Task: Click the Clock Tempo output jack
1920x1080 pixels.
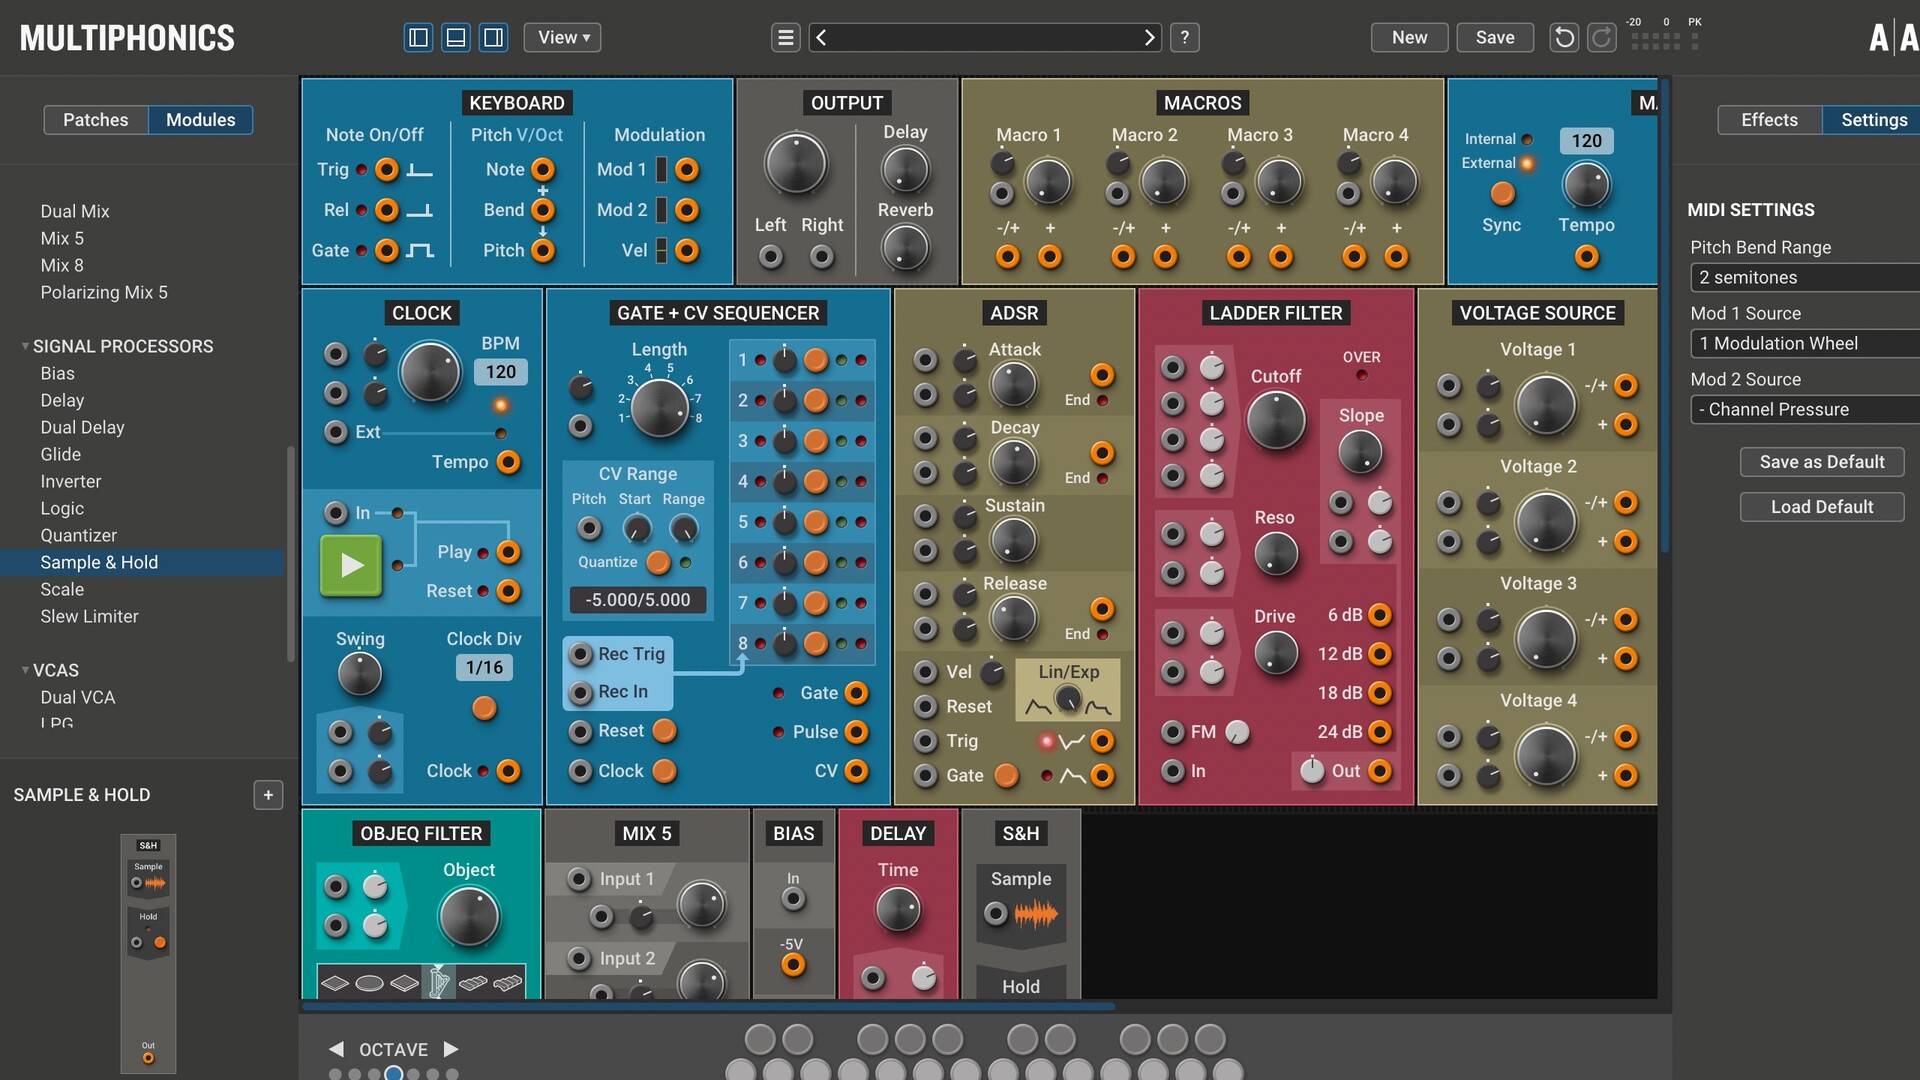Action: pyautogui.click(x=509, y=462)
